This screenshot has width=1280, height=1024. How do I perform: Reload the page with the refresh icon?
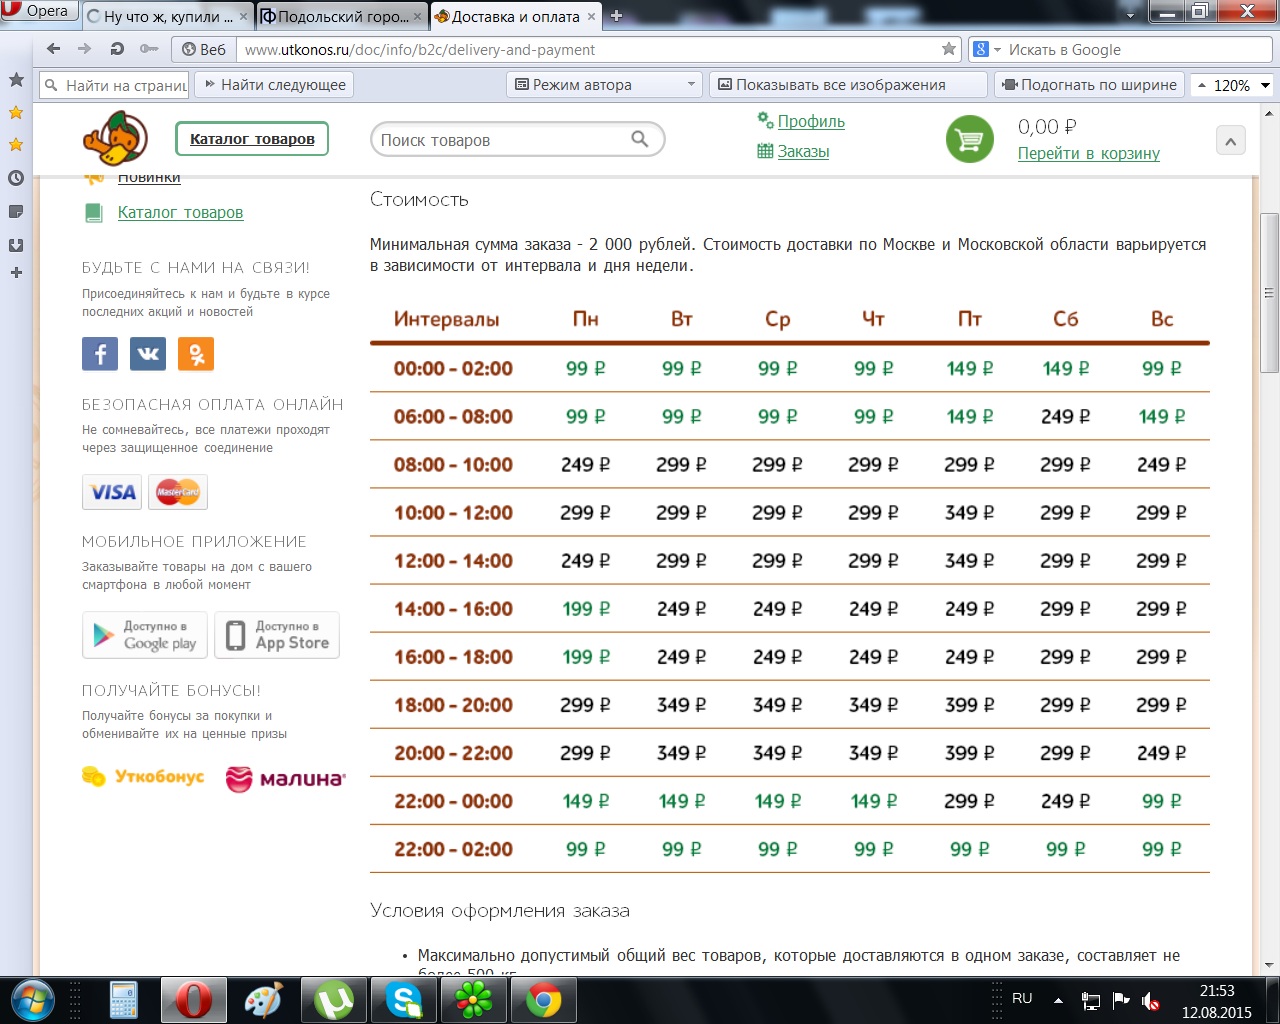click(x=117, y=49)
